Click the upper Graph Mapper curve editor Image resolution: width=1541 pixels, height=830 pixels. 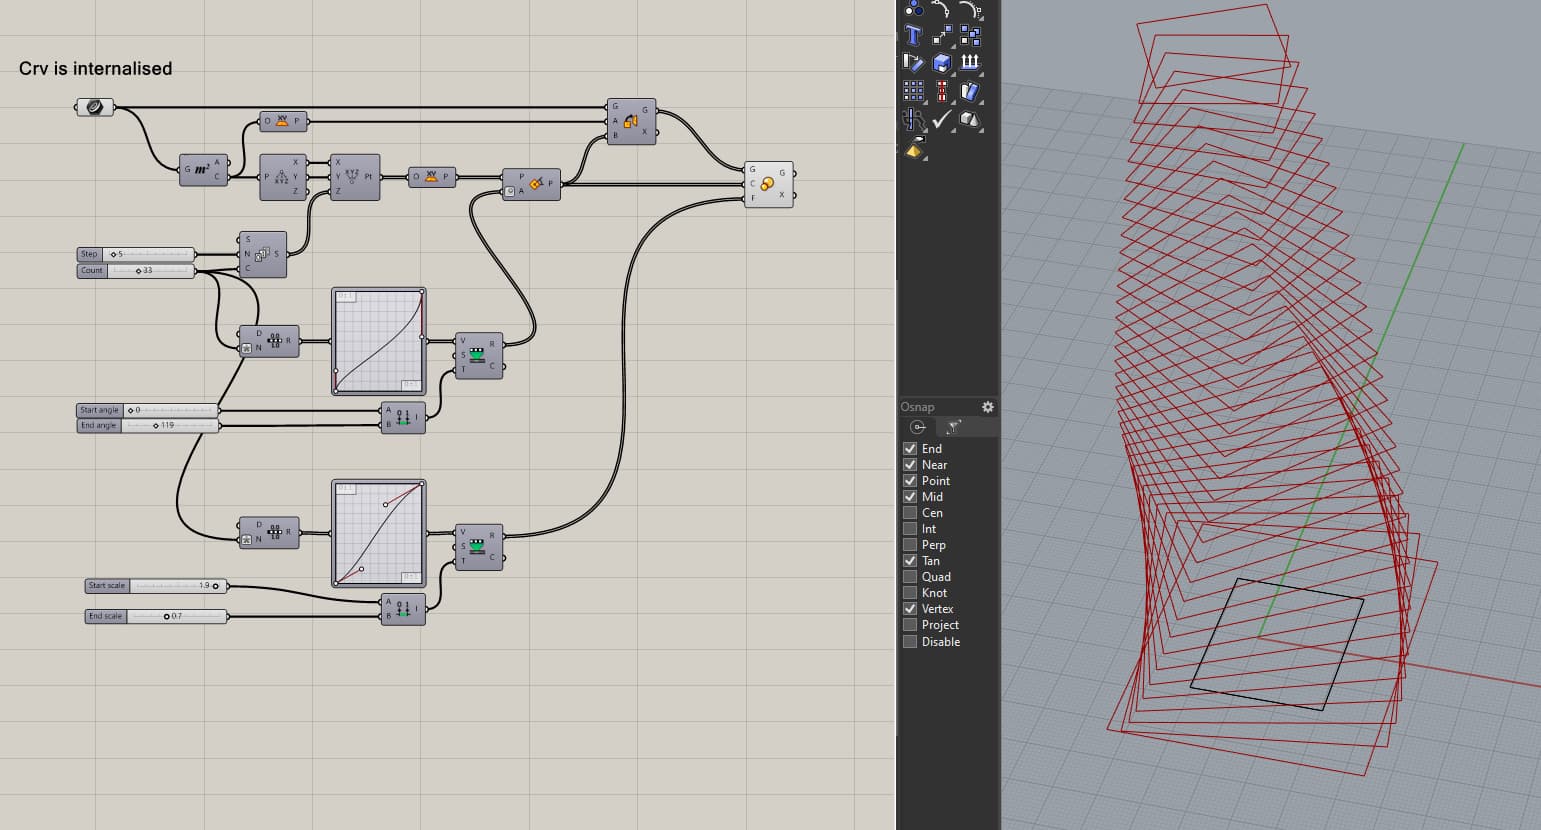point(379,341)
